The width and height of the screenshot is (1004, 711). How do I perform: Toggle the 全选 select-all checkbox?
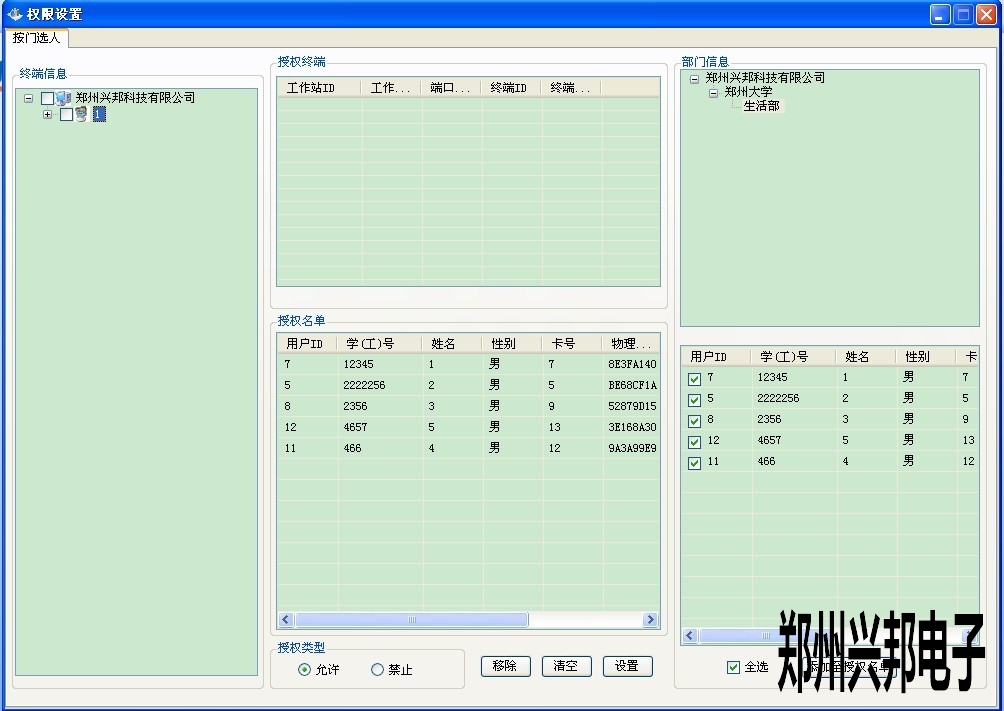pos(733,667)
